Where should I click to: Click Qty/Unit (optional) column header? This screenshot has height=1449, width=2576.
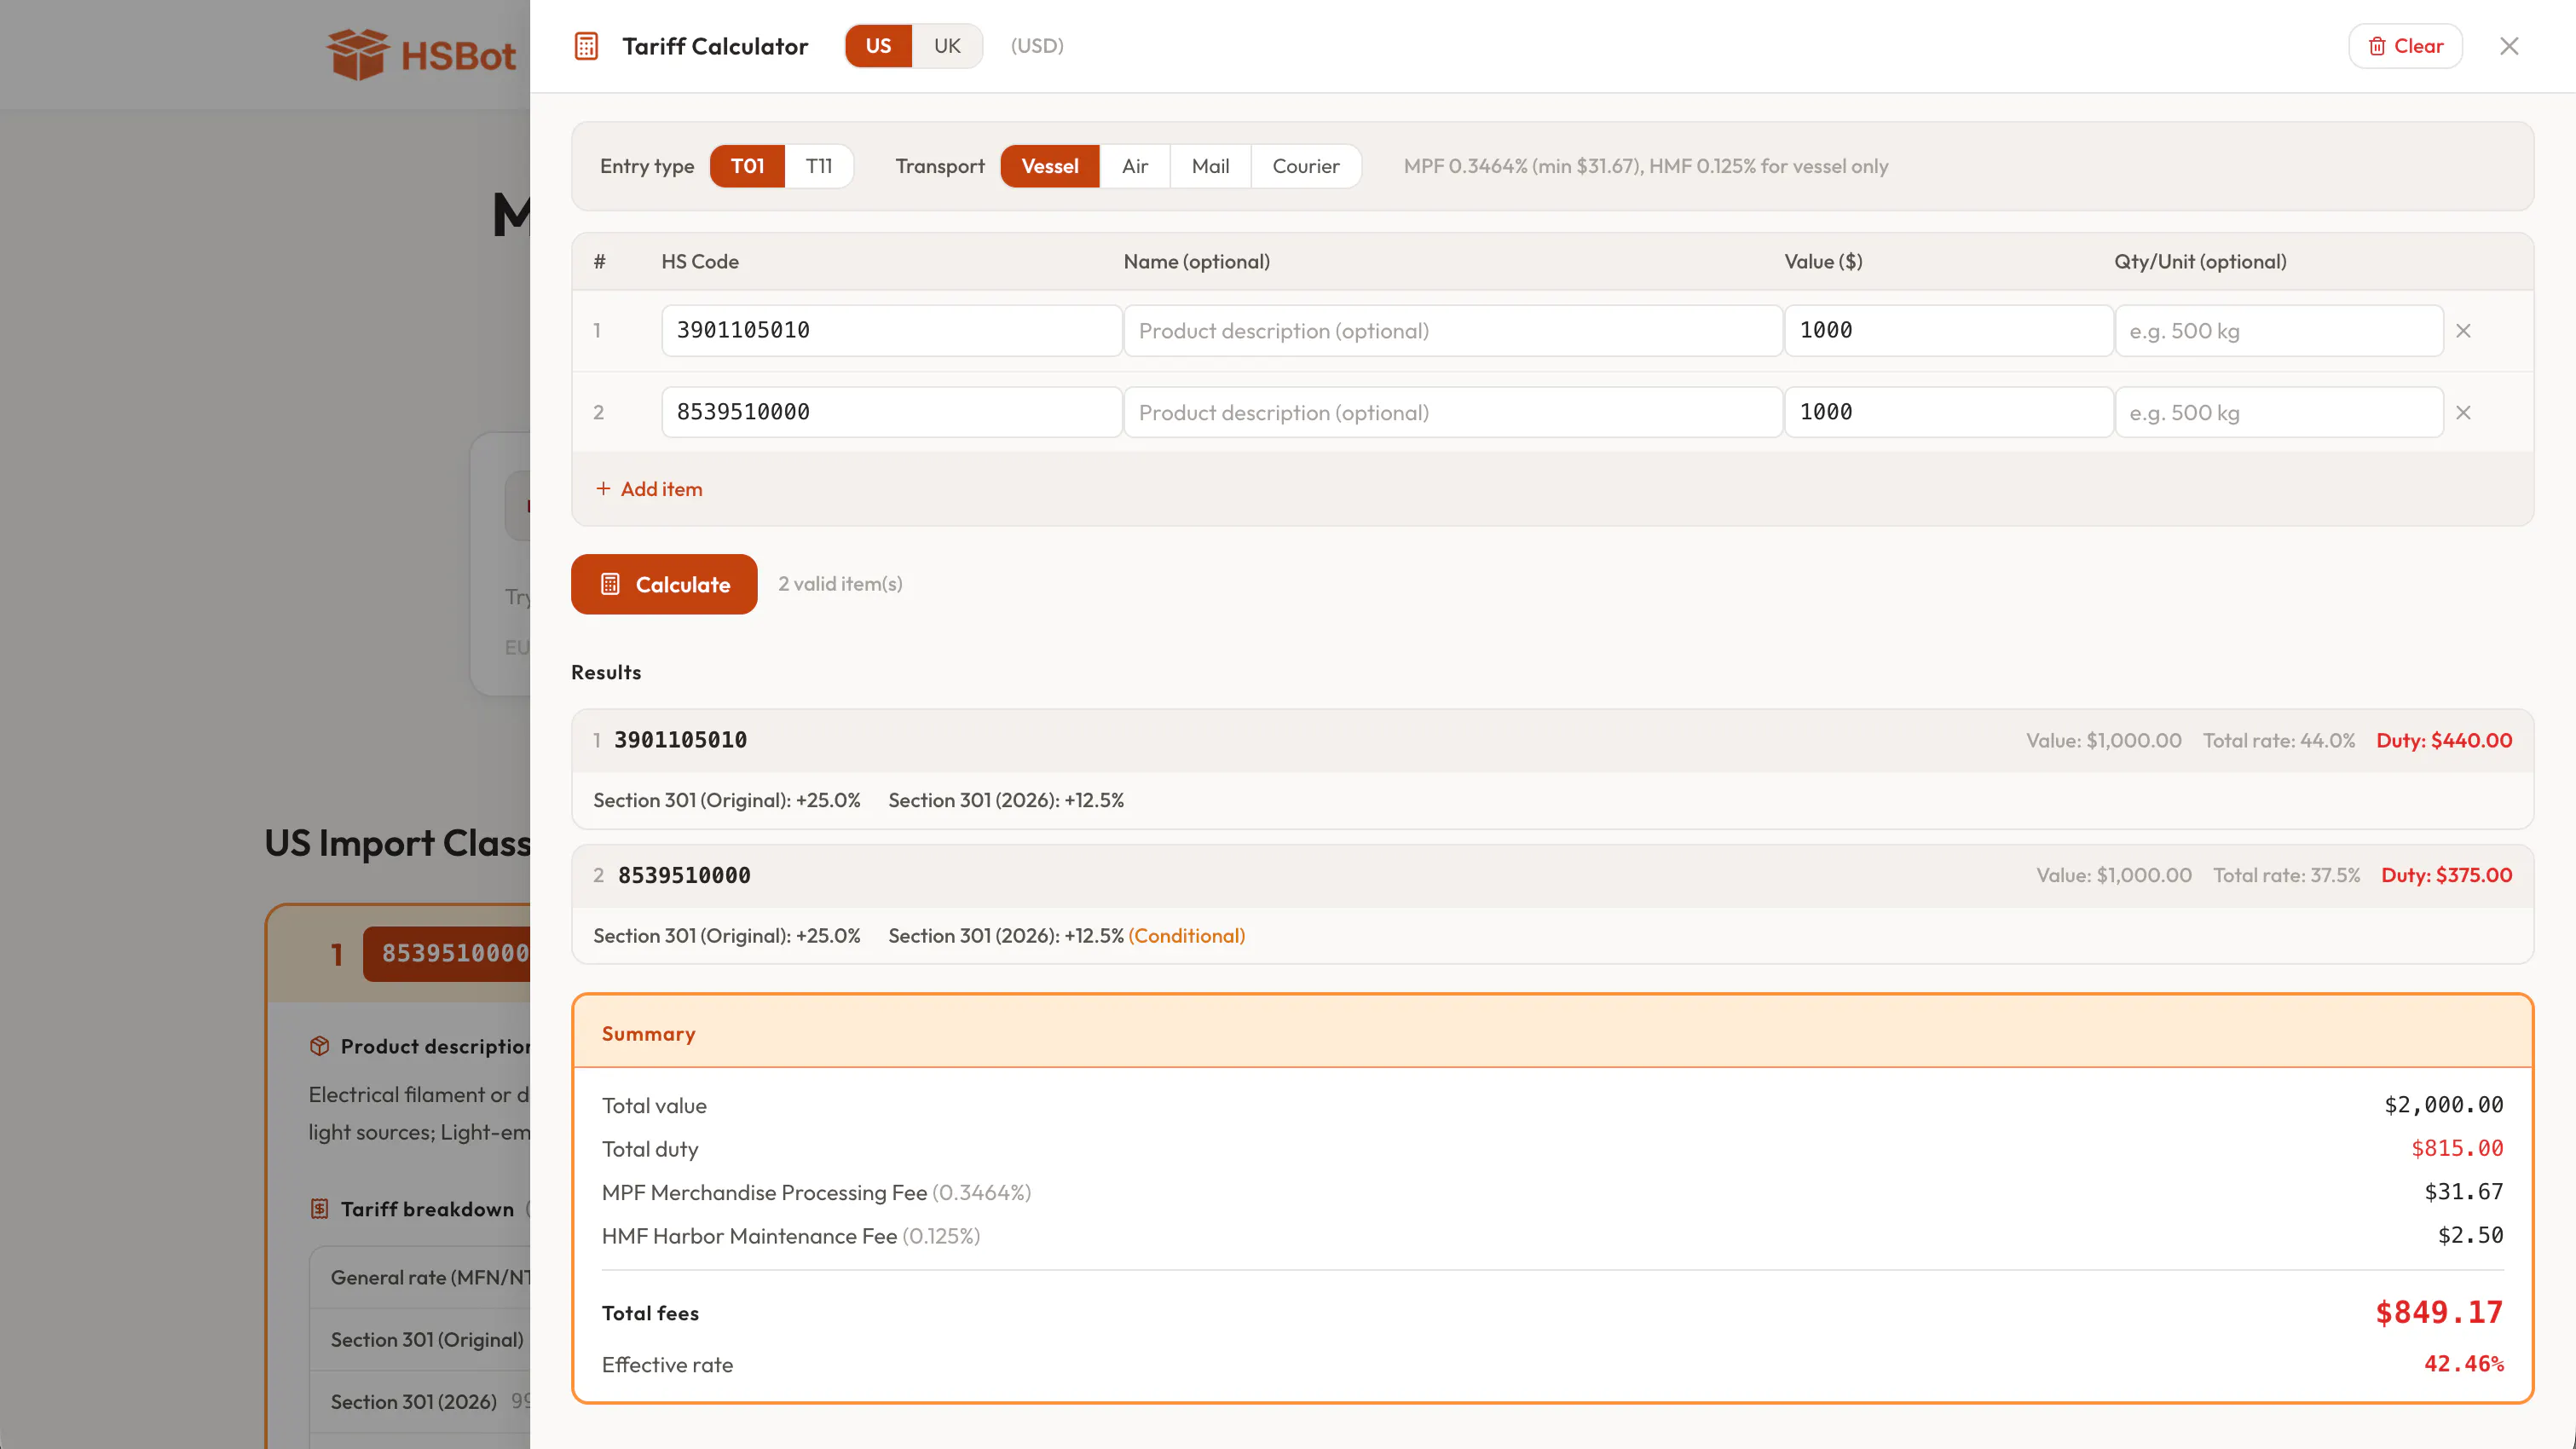2200,262
